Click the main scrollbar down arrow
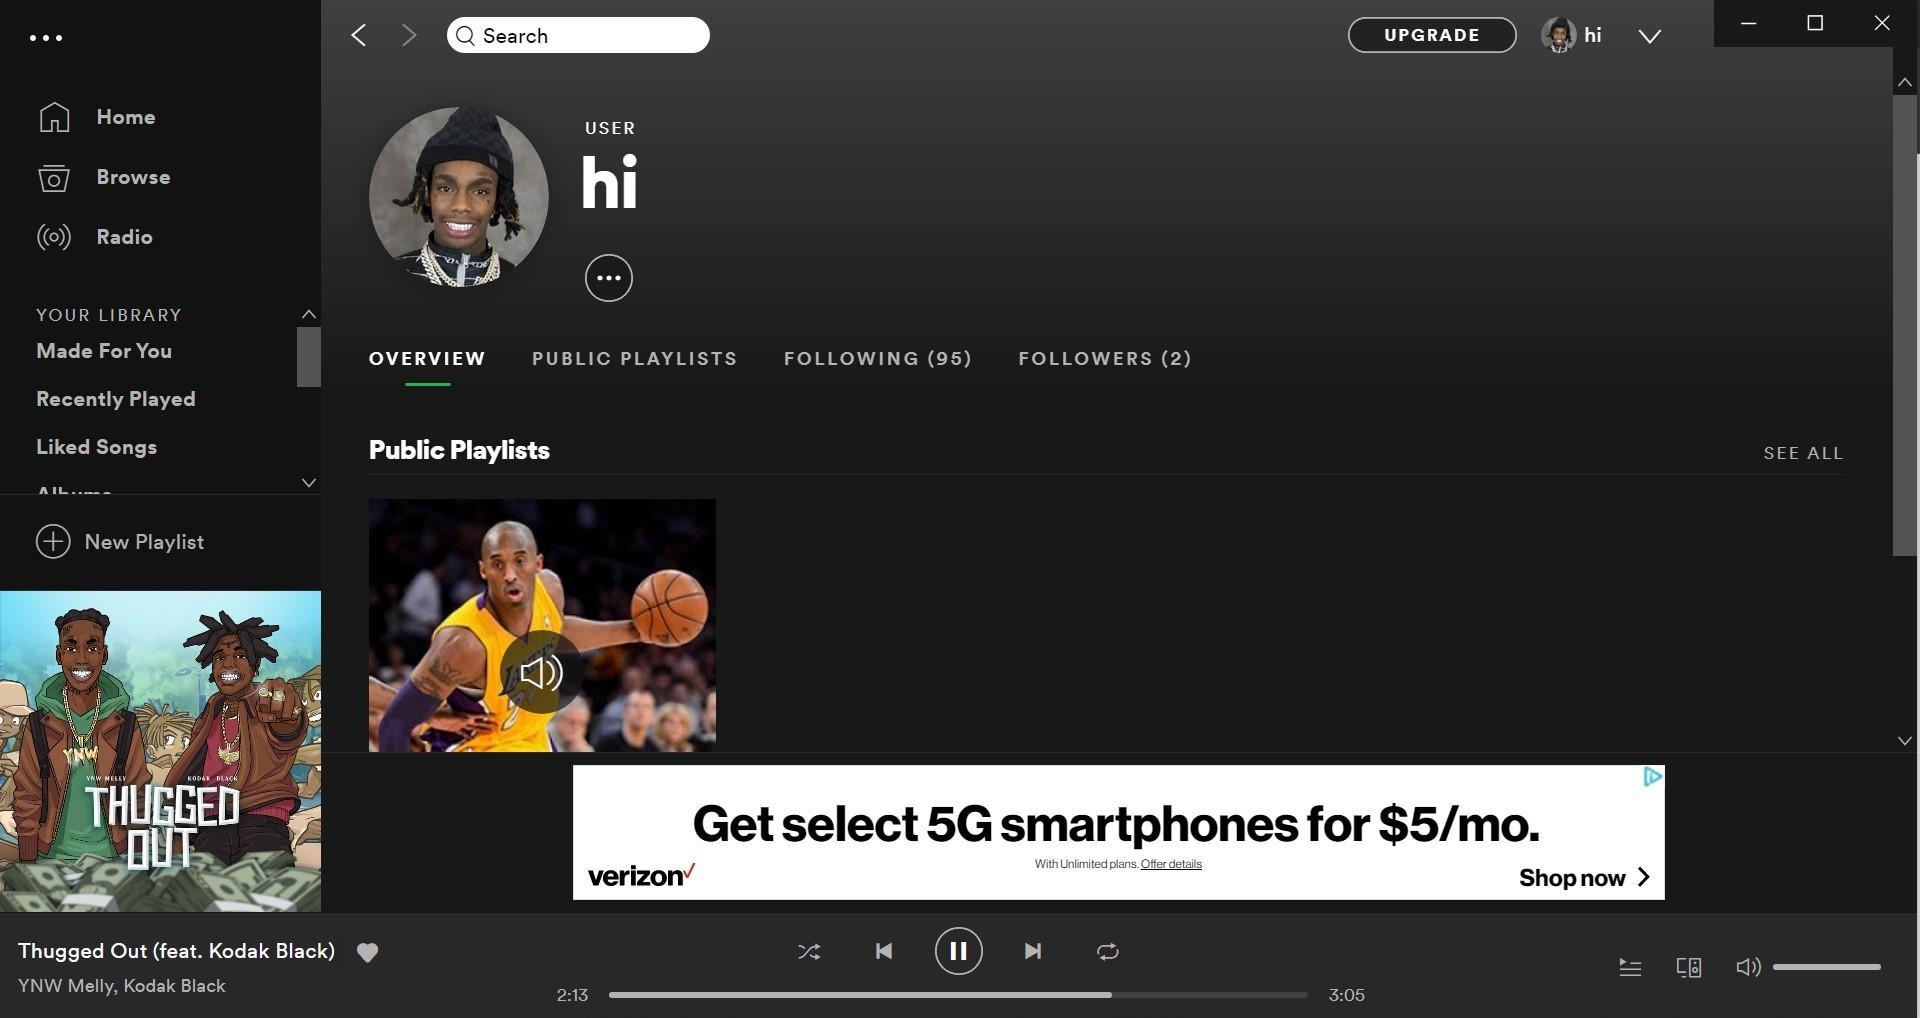The width and height of the screenshot is (1920, 1018). 1905,741
